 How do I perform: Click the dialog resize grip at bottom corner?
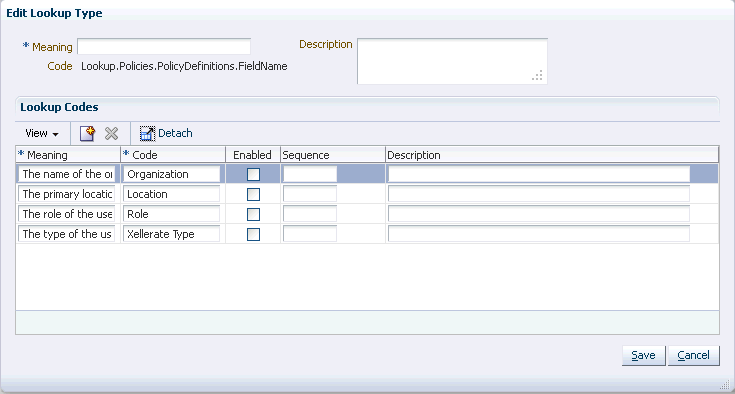pos(725,385)
